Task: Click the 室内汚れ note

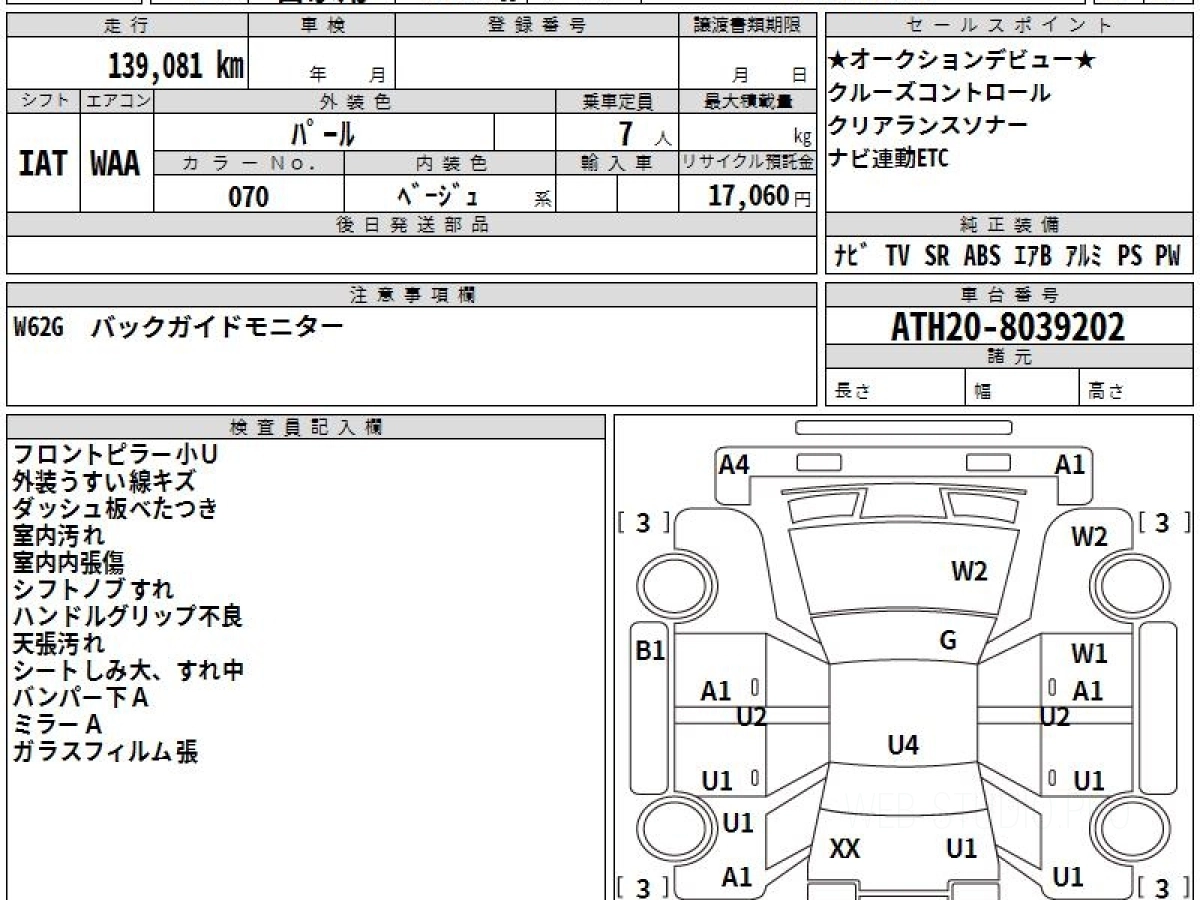Action: coord(58,535)
